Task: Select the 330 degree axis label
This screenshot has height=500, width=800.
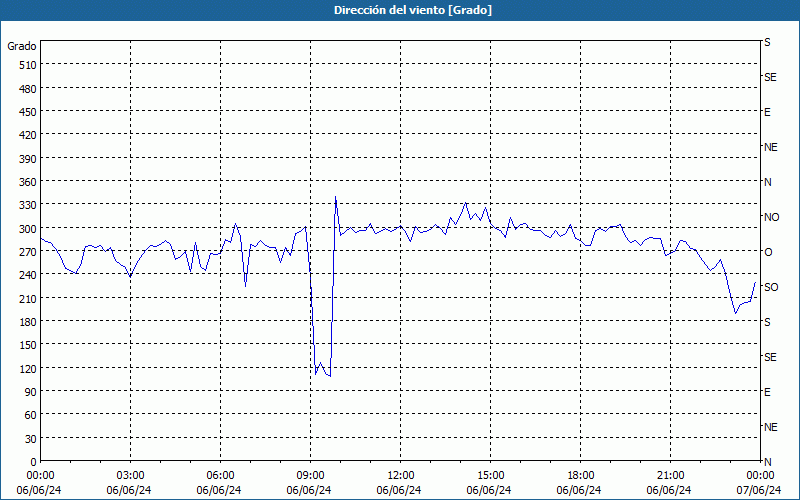Action: tap(28, 205)
